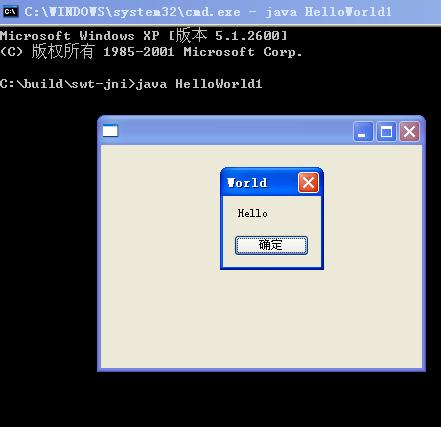Maximize the Java shell window
Viewport: 441px width, 427px height.
[386, 131]
